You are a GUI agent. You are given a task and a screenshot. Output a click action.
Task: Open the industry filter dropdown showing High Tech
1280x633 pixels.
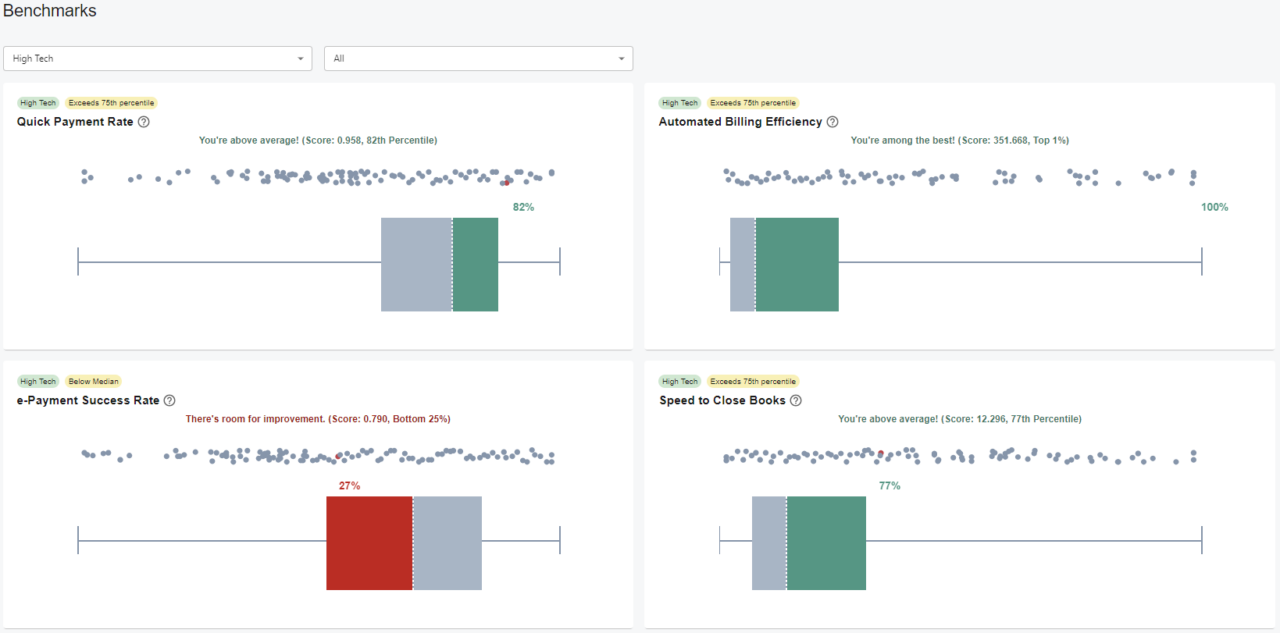click(x=157, y=58)
